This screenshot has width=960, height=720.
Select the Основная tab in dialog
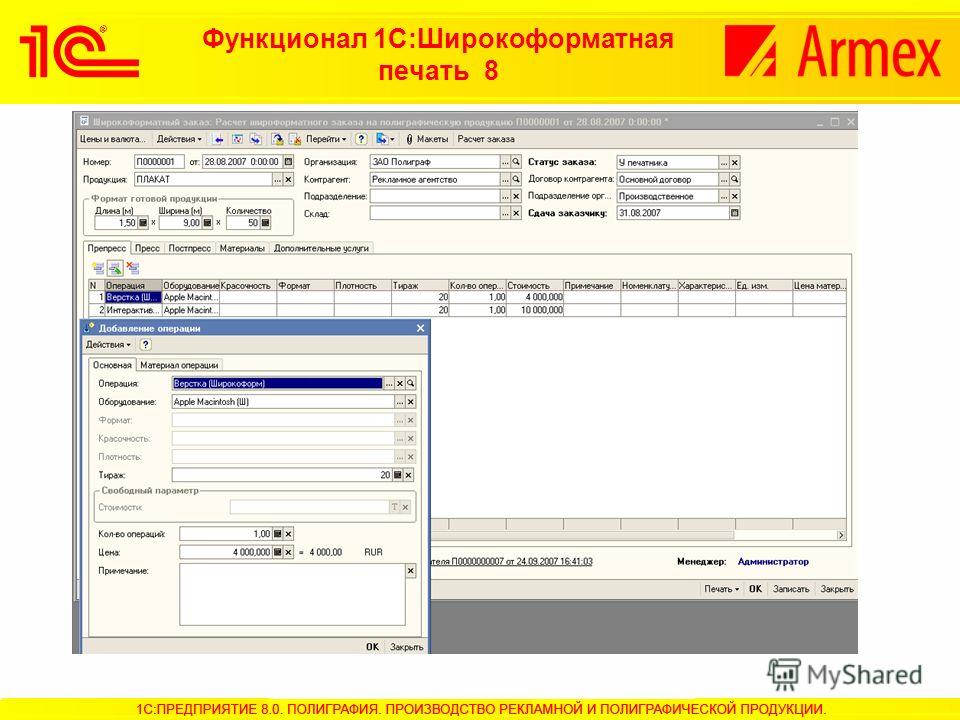pos(112,365)
